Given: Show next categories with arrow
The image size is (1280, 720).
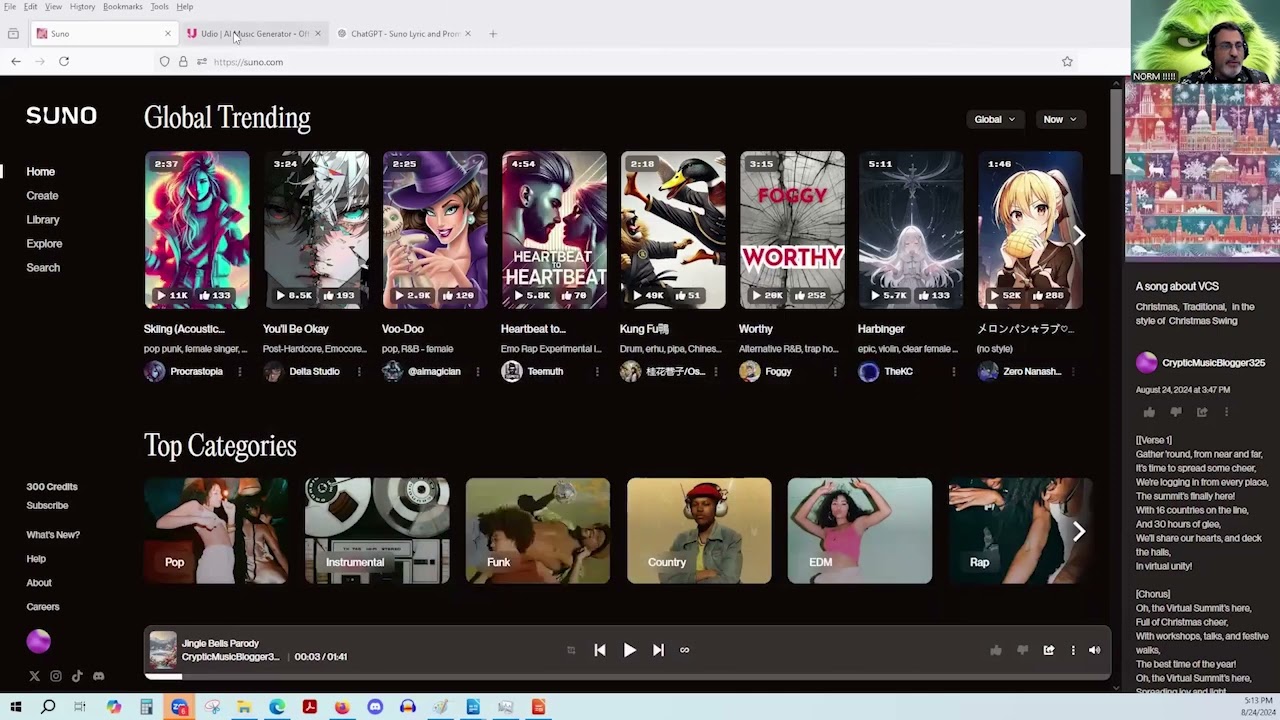Looking at the screenshot, I should pyautogui.click(x=1079, y=531).
